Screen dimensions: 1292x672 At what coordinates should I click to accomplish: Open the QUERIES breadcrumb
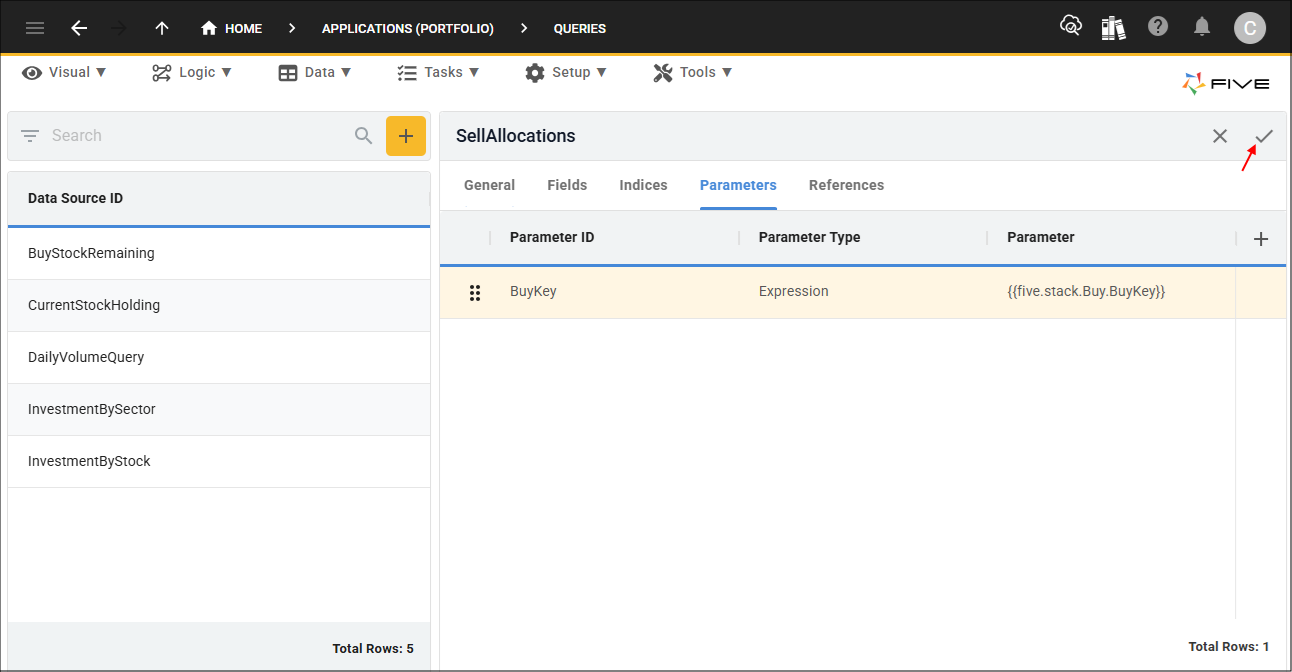pos(580,29)
